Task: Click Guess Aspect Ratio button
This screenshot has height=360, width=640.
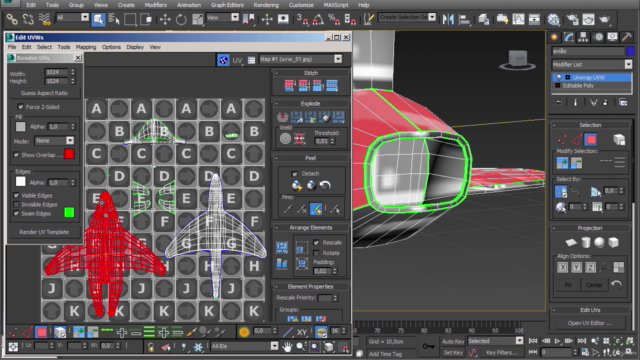Action: [x=44, y=93]
